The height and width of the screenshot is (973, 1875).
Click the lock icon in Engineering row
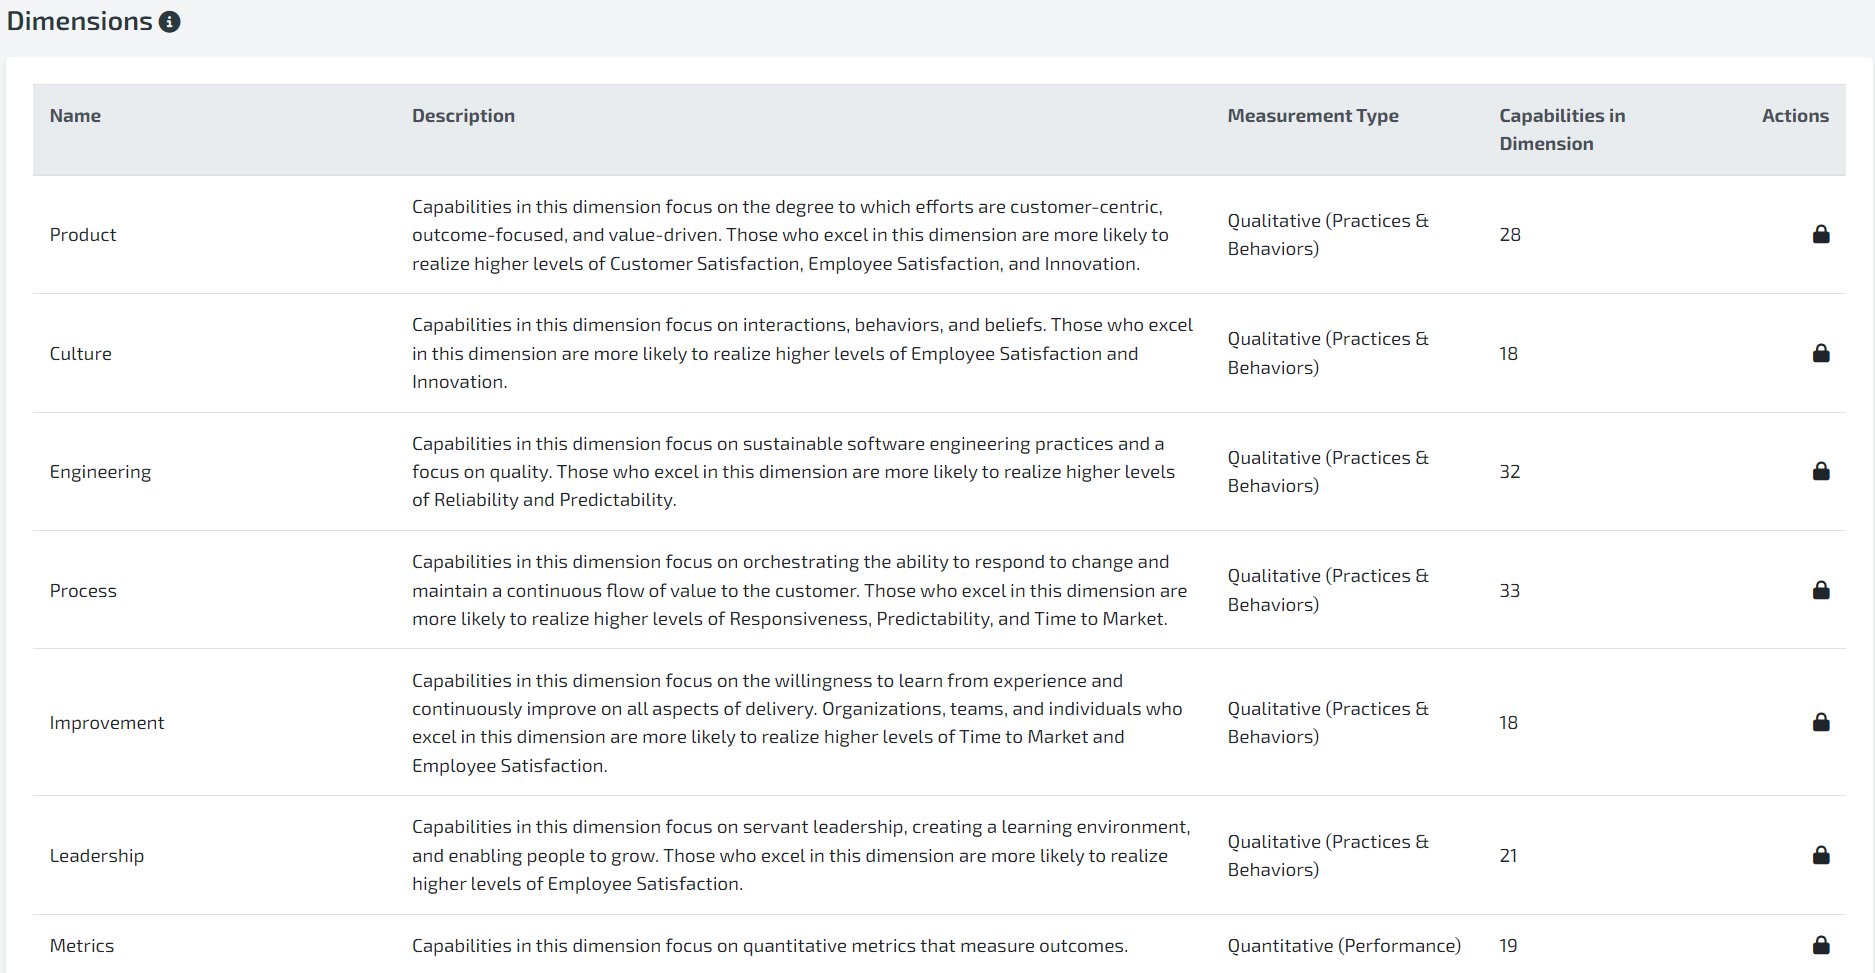click(x=1821, y=471)
